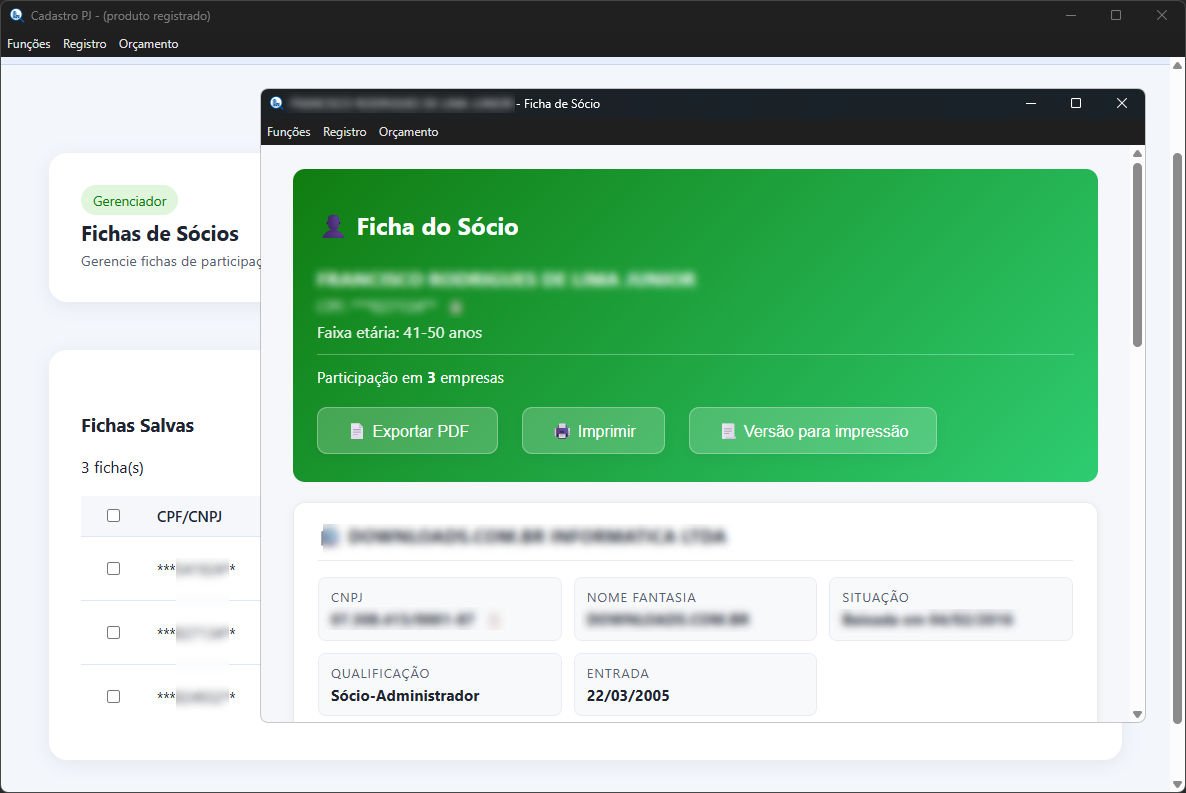This screenshot has width=1186, height=793.
Task: Tick the second ficha row checkbox
Action: pyautogui.click(x=113, y=632)
